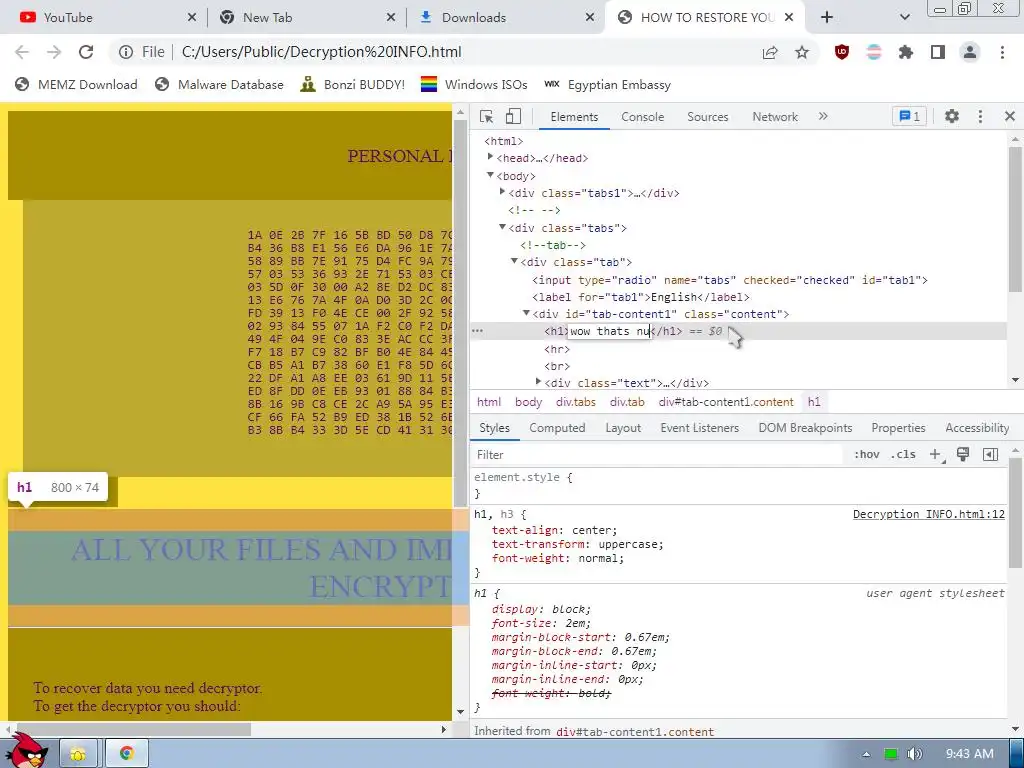Close the YouTube tab
Screen dimensions: 1024x768
(192, 18)
